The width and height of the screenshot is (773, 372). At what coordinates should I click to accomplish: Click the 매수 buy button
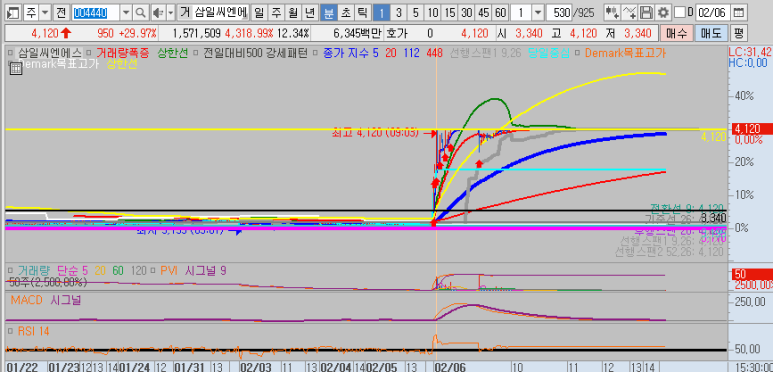point(676,34)
